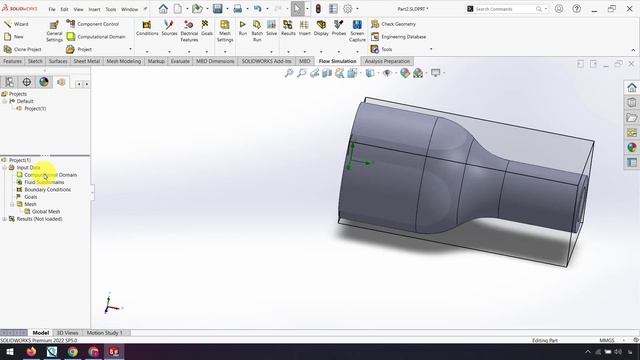640x360 pixels.
Task: Open the Display tool
Action: 321,28
